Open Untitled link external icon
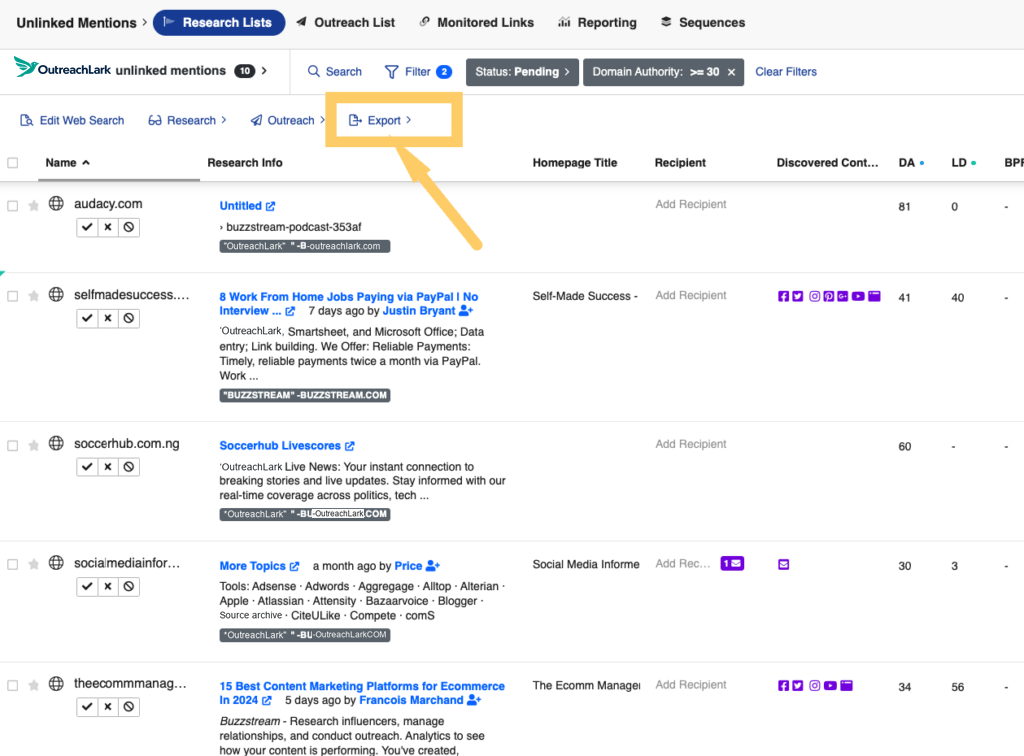 click(270, 206)
